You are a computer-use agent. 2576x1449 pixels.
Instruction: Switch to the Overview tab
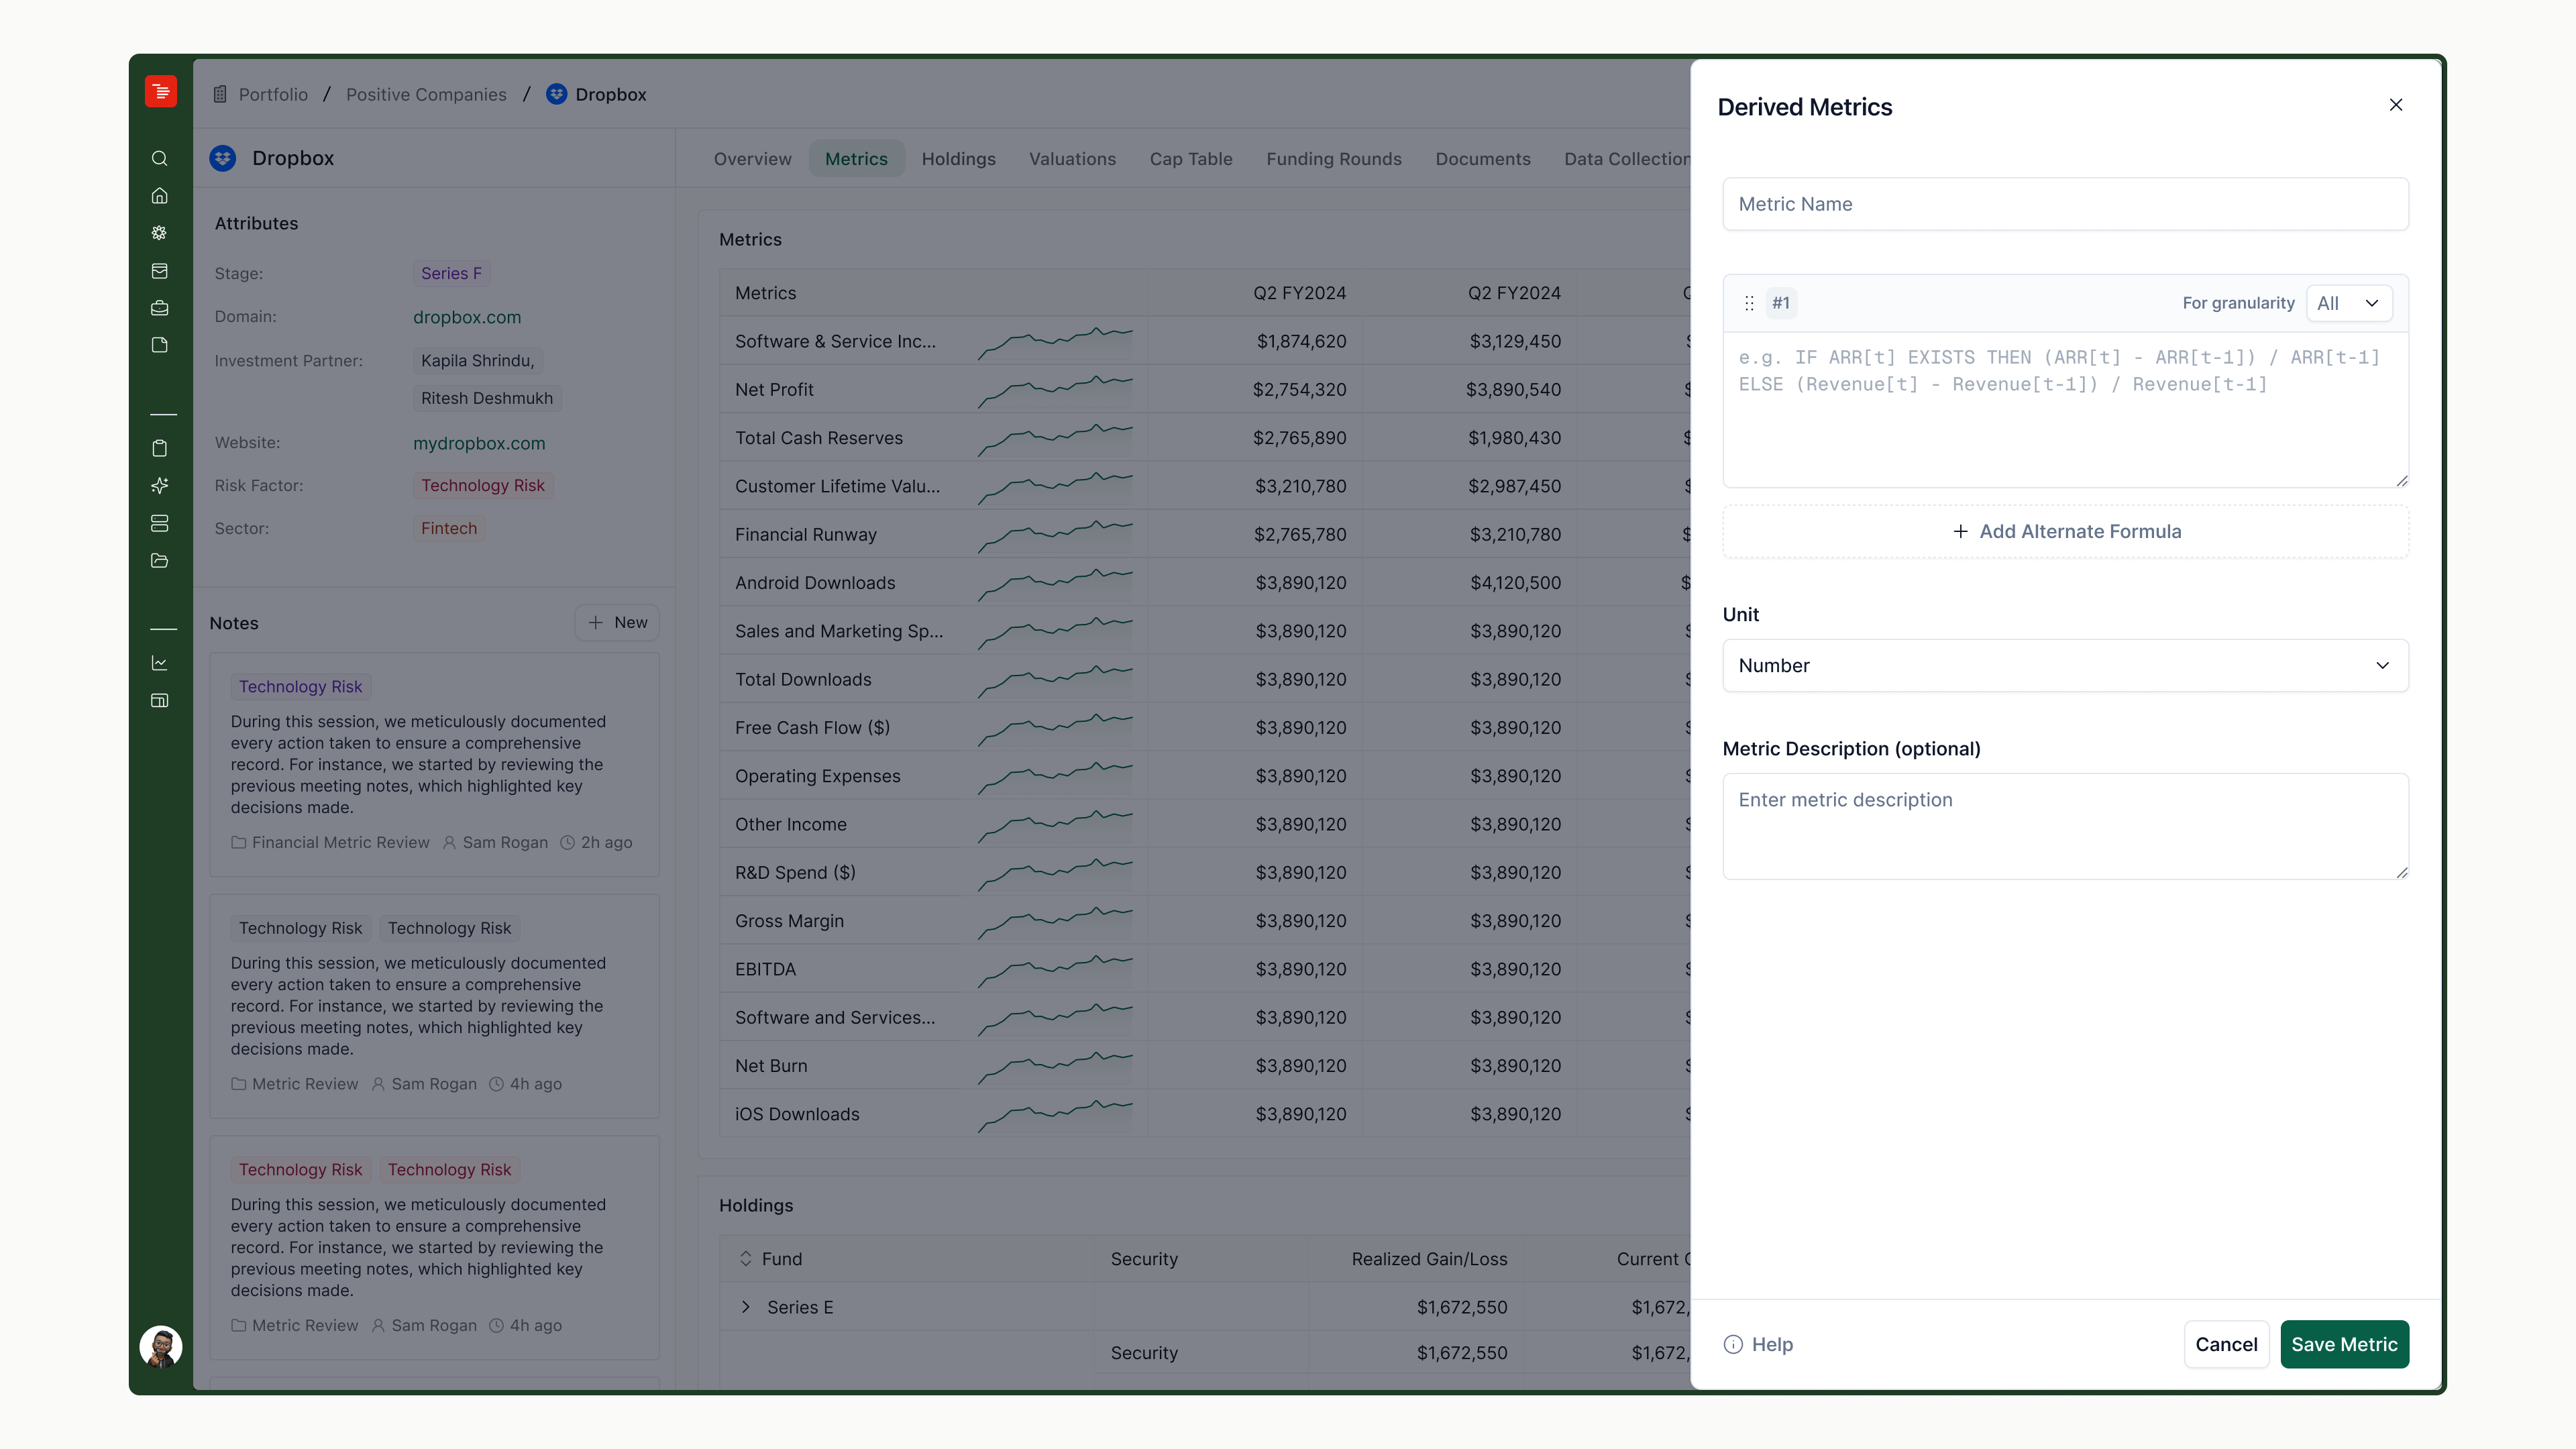coord(752,159)
